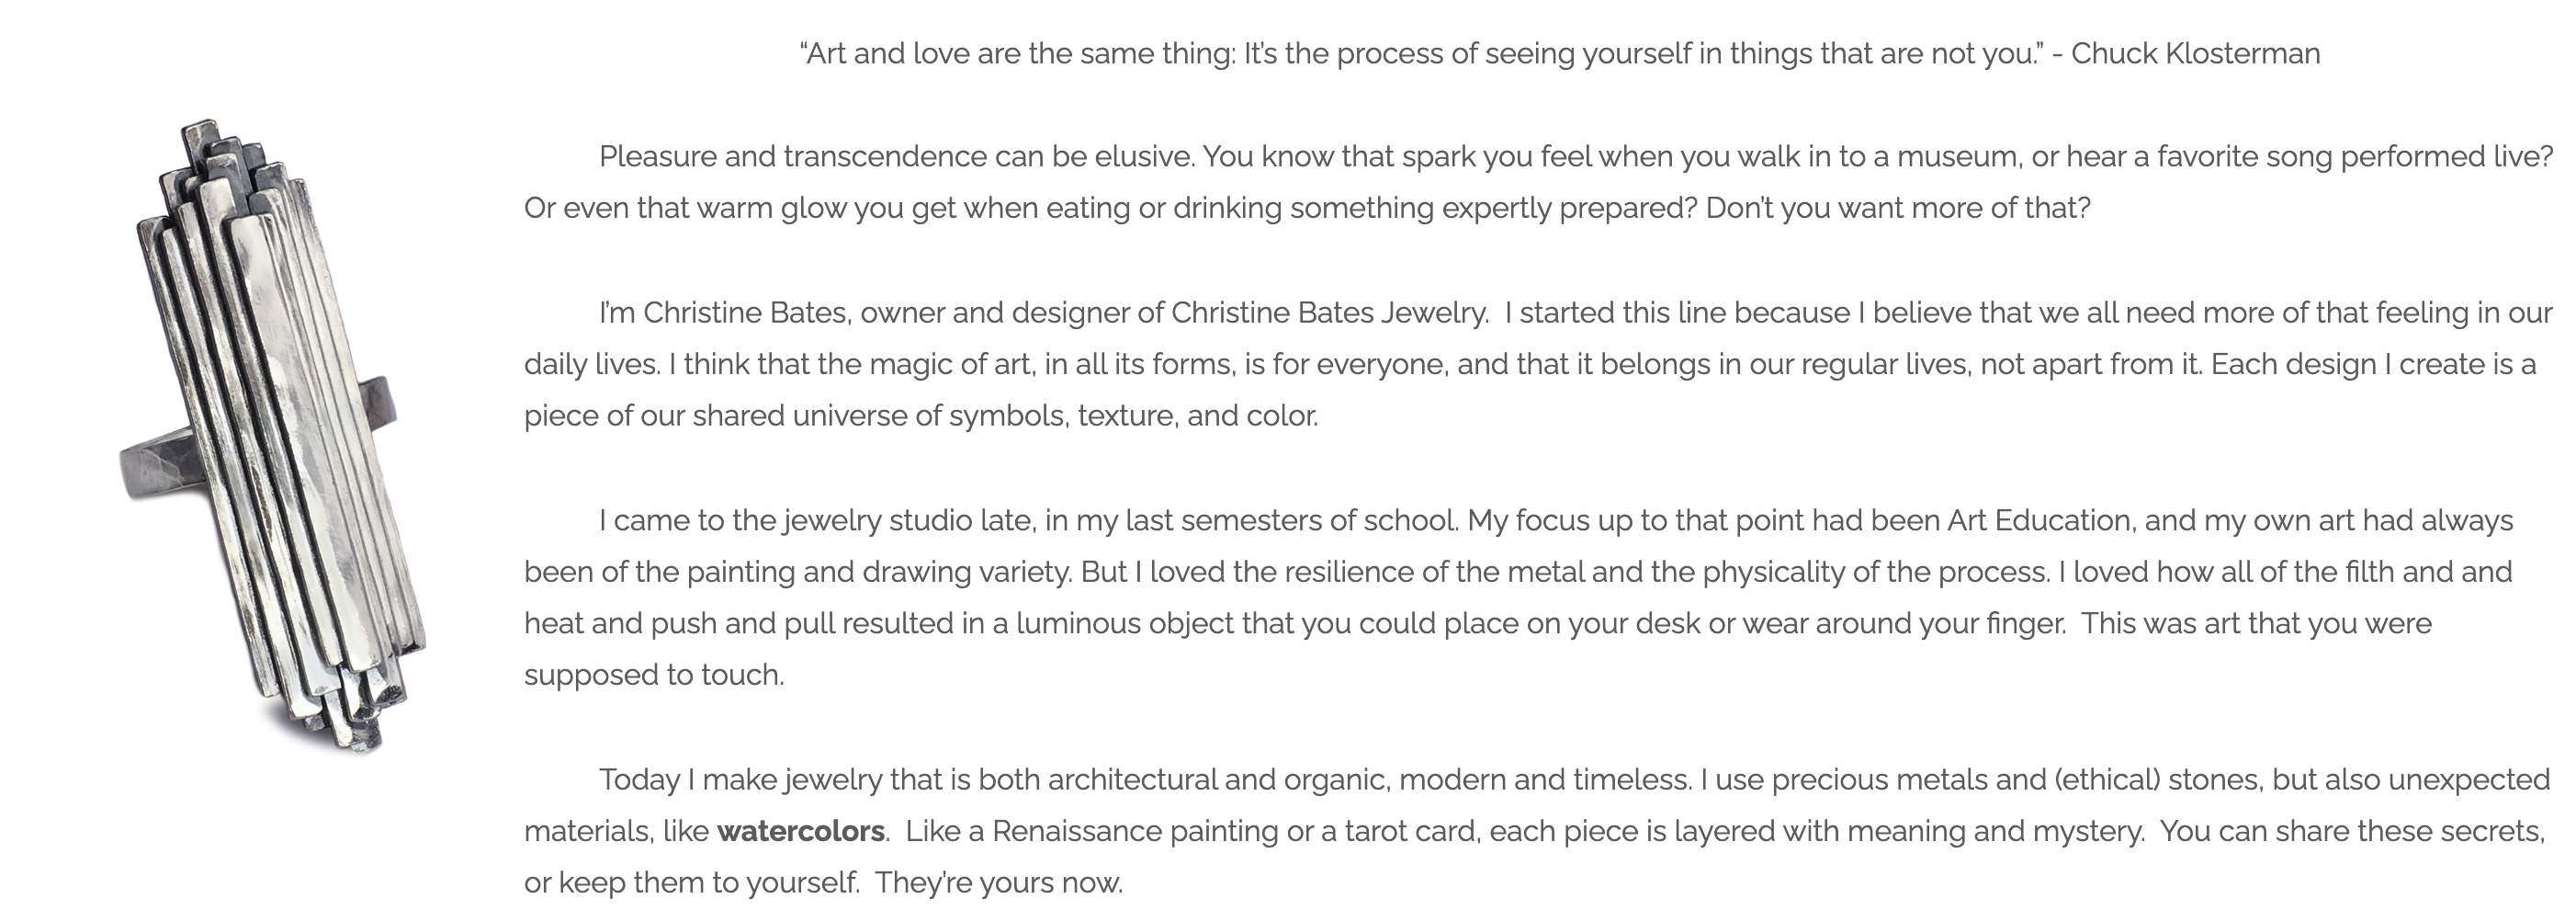This screenshot has width=2576, height=910.
Task: Click the "Art and love" quote line
Action: [1420, 53]
